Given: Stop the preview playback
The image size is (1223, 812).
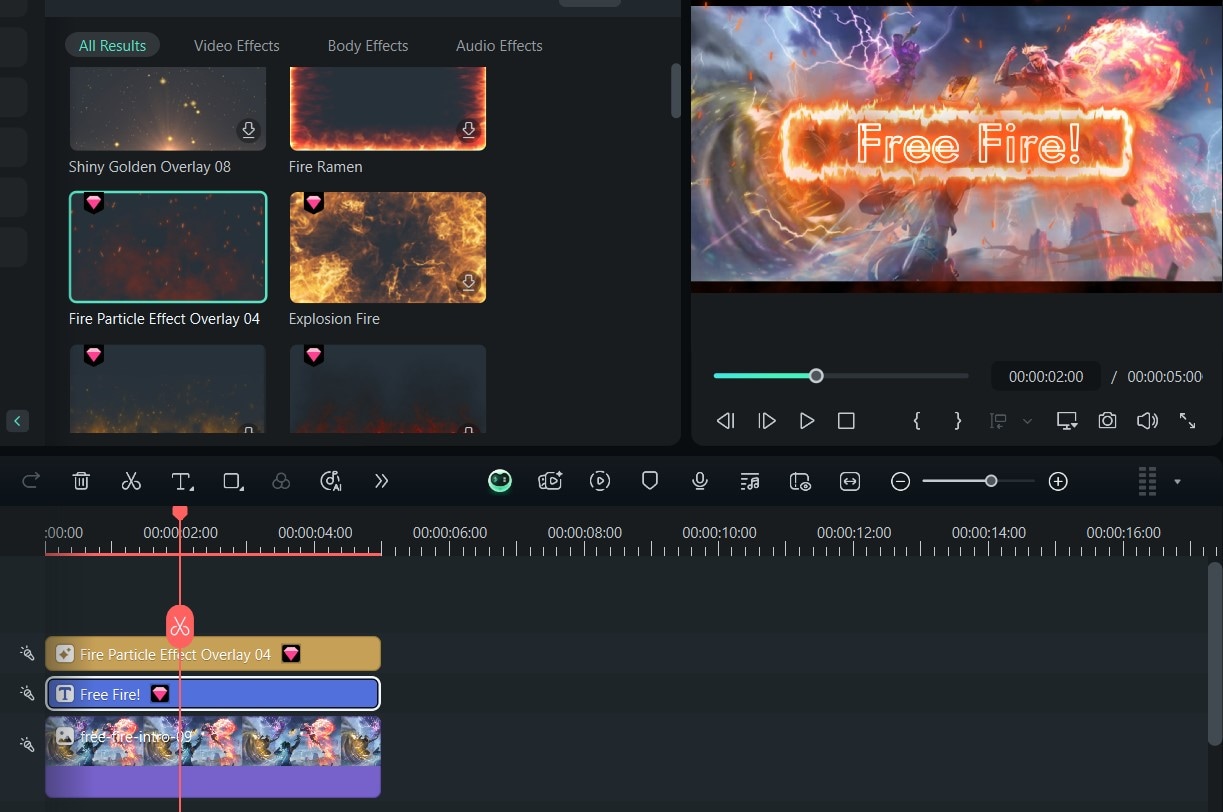Looking at the screenshot, I should point(846,421).
